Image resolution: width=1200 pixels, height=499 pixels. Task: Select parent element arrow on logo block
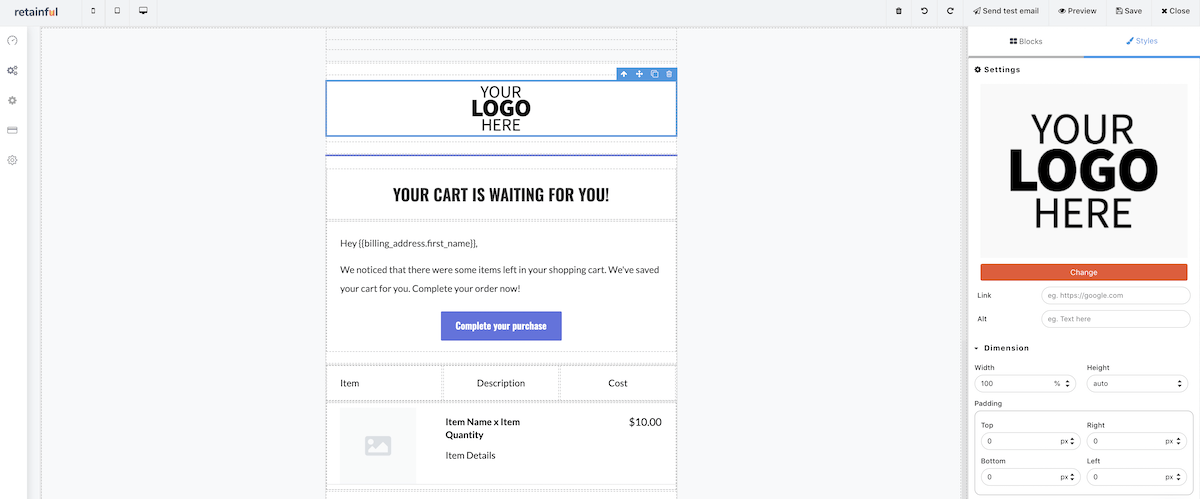[624, 74]
